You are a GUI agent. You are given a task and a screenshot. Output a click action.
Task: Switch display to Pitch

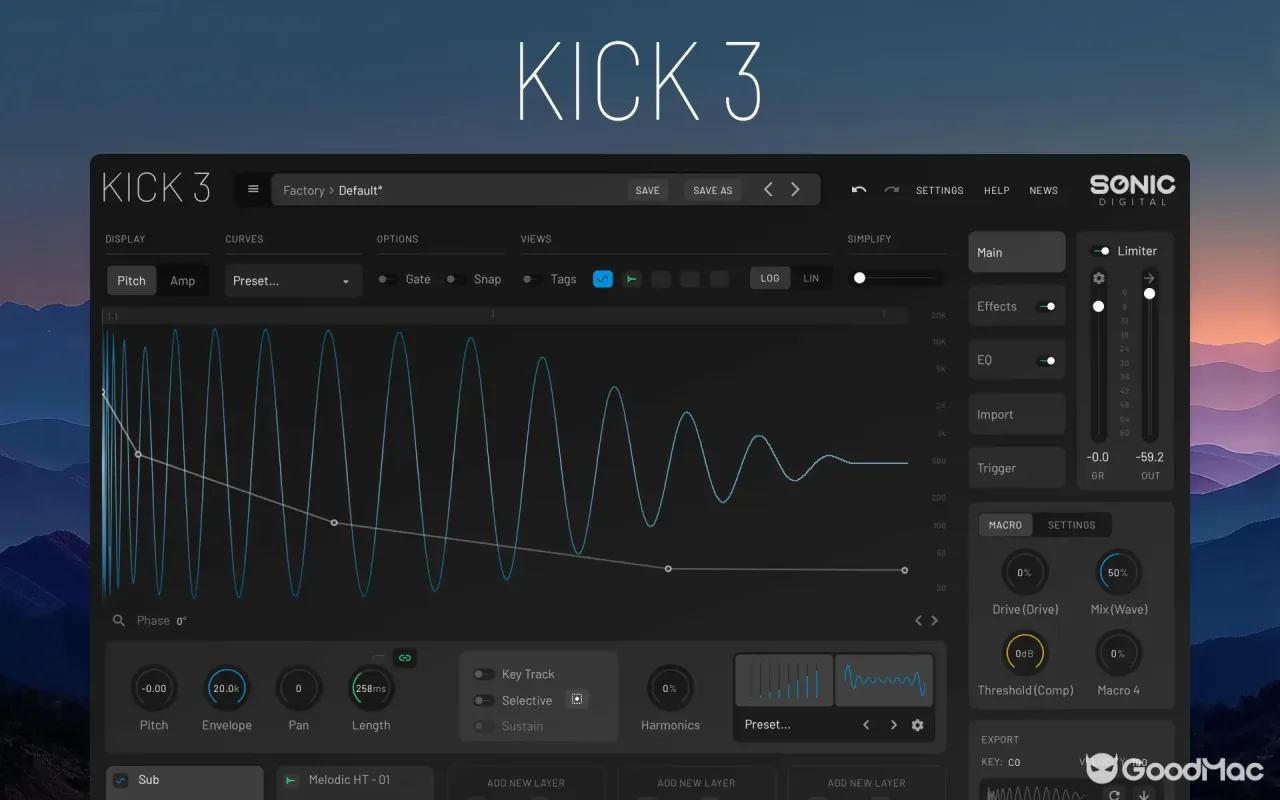pos(132,281)
